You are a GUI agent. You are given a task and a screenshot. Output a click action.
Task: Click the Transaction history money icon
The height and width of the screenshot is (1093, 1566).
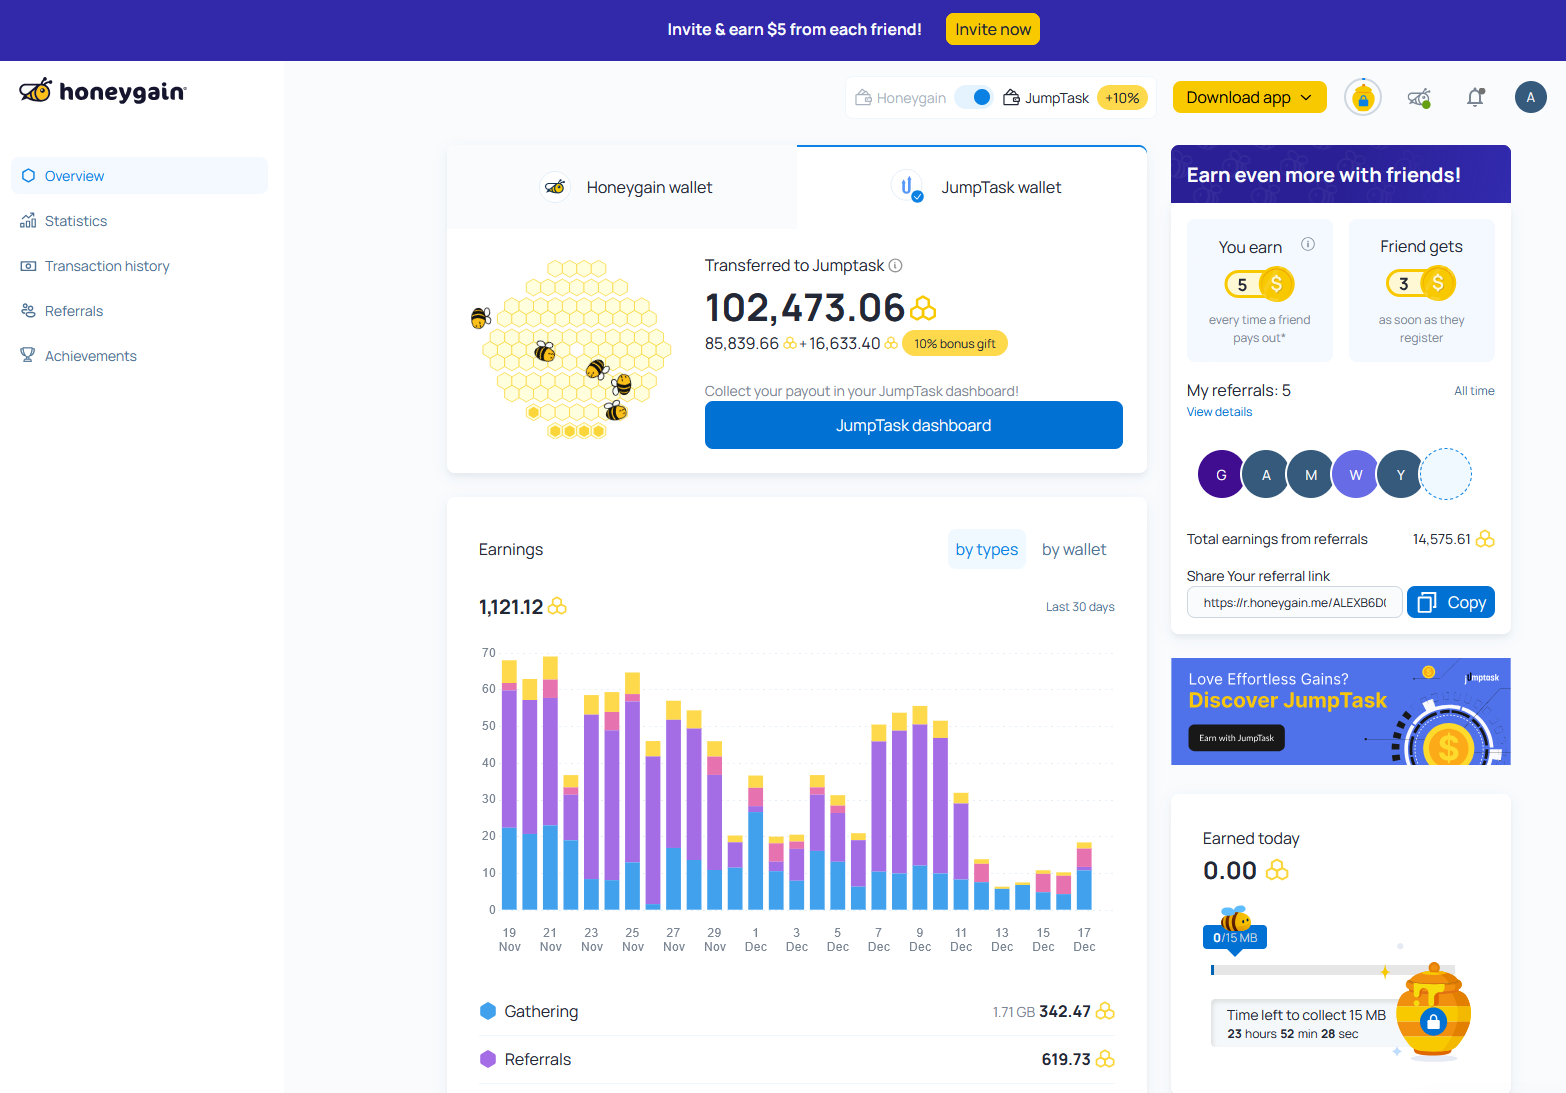[x=28, y=265]
